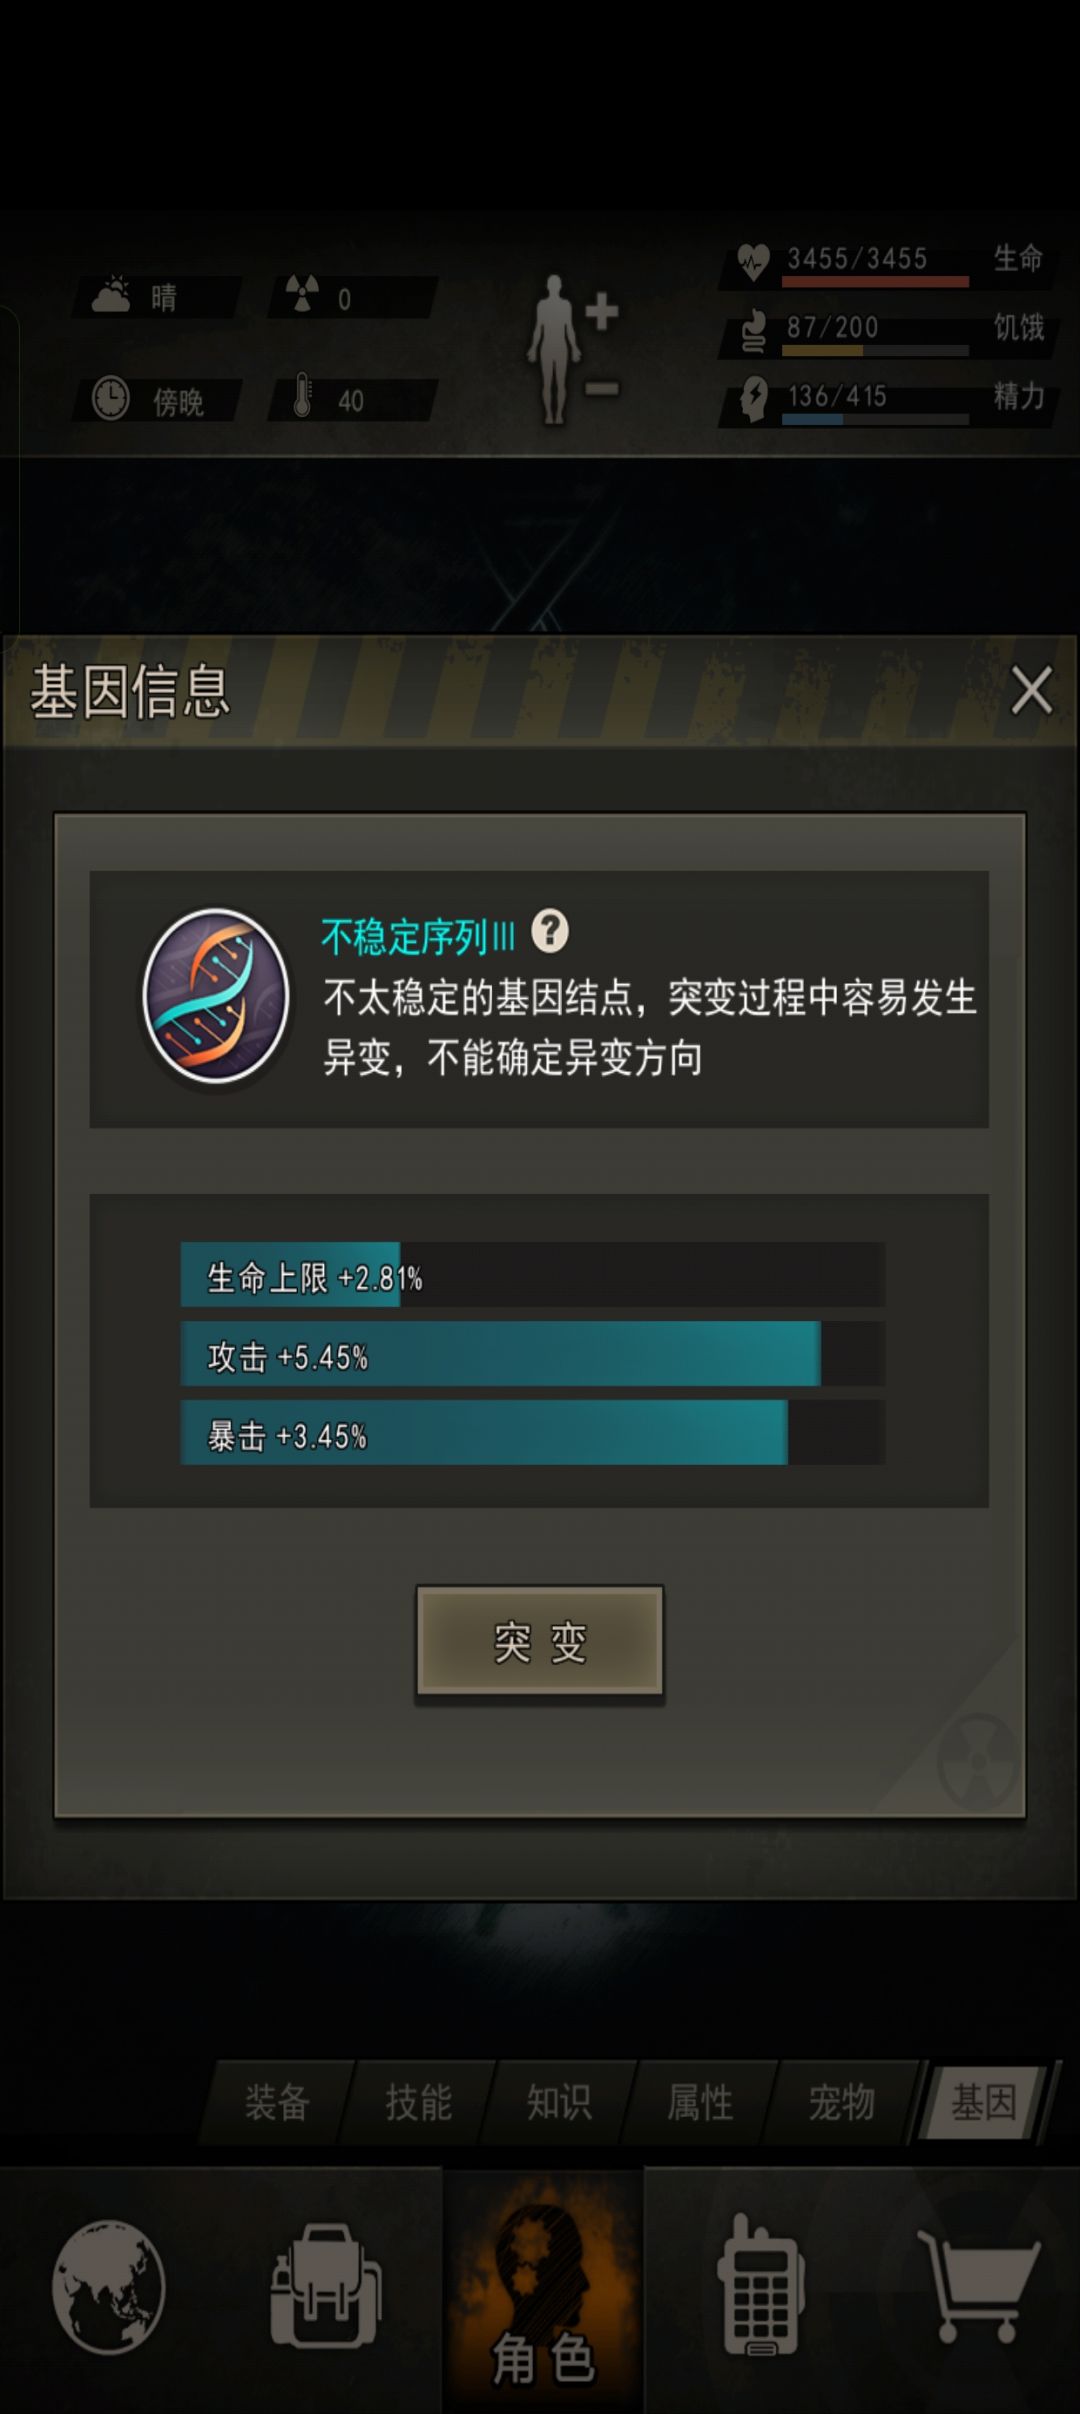
Task: Open the backpack inventory icon
Action: pos(325,2287)
